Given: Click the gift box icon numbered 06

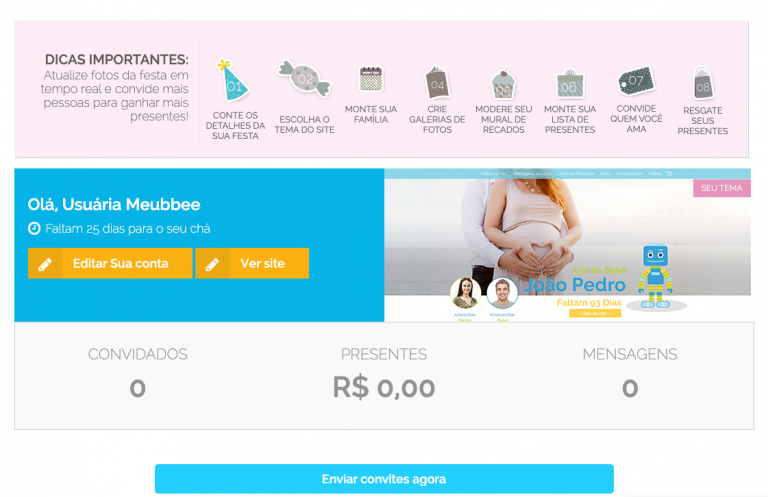Looking at the screenshot, I should (570, 83).
